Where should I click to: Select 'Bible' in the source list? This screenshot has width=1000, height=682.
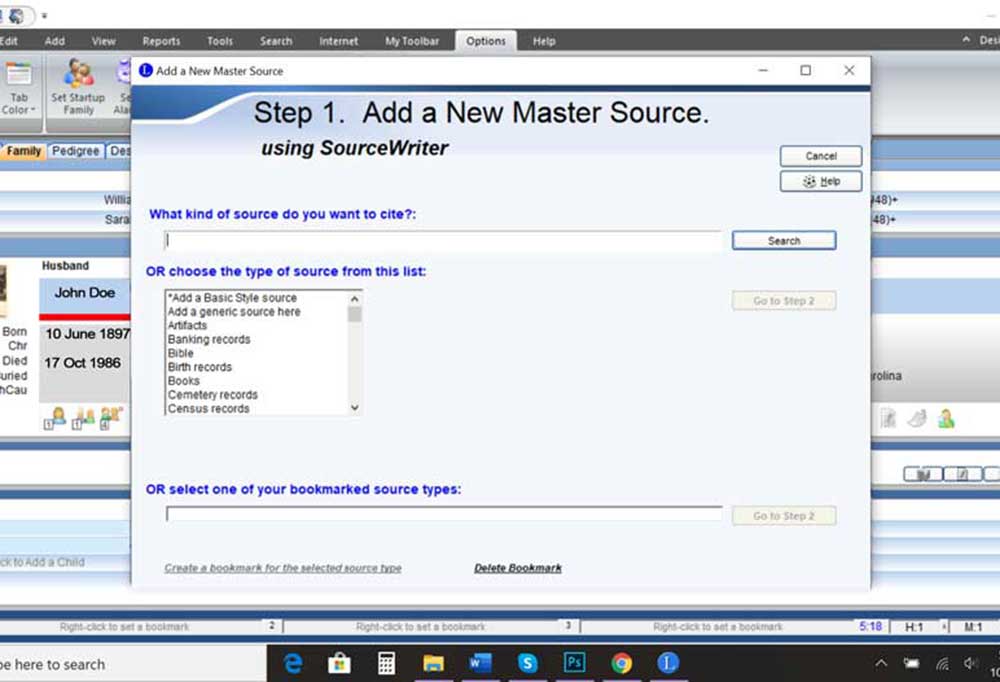coord(257,353)
